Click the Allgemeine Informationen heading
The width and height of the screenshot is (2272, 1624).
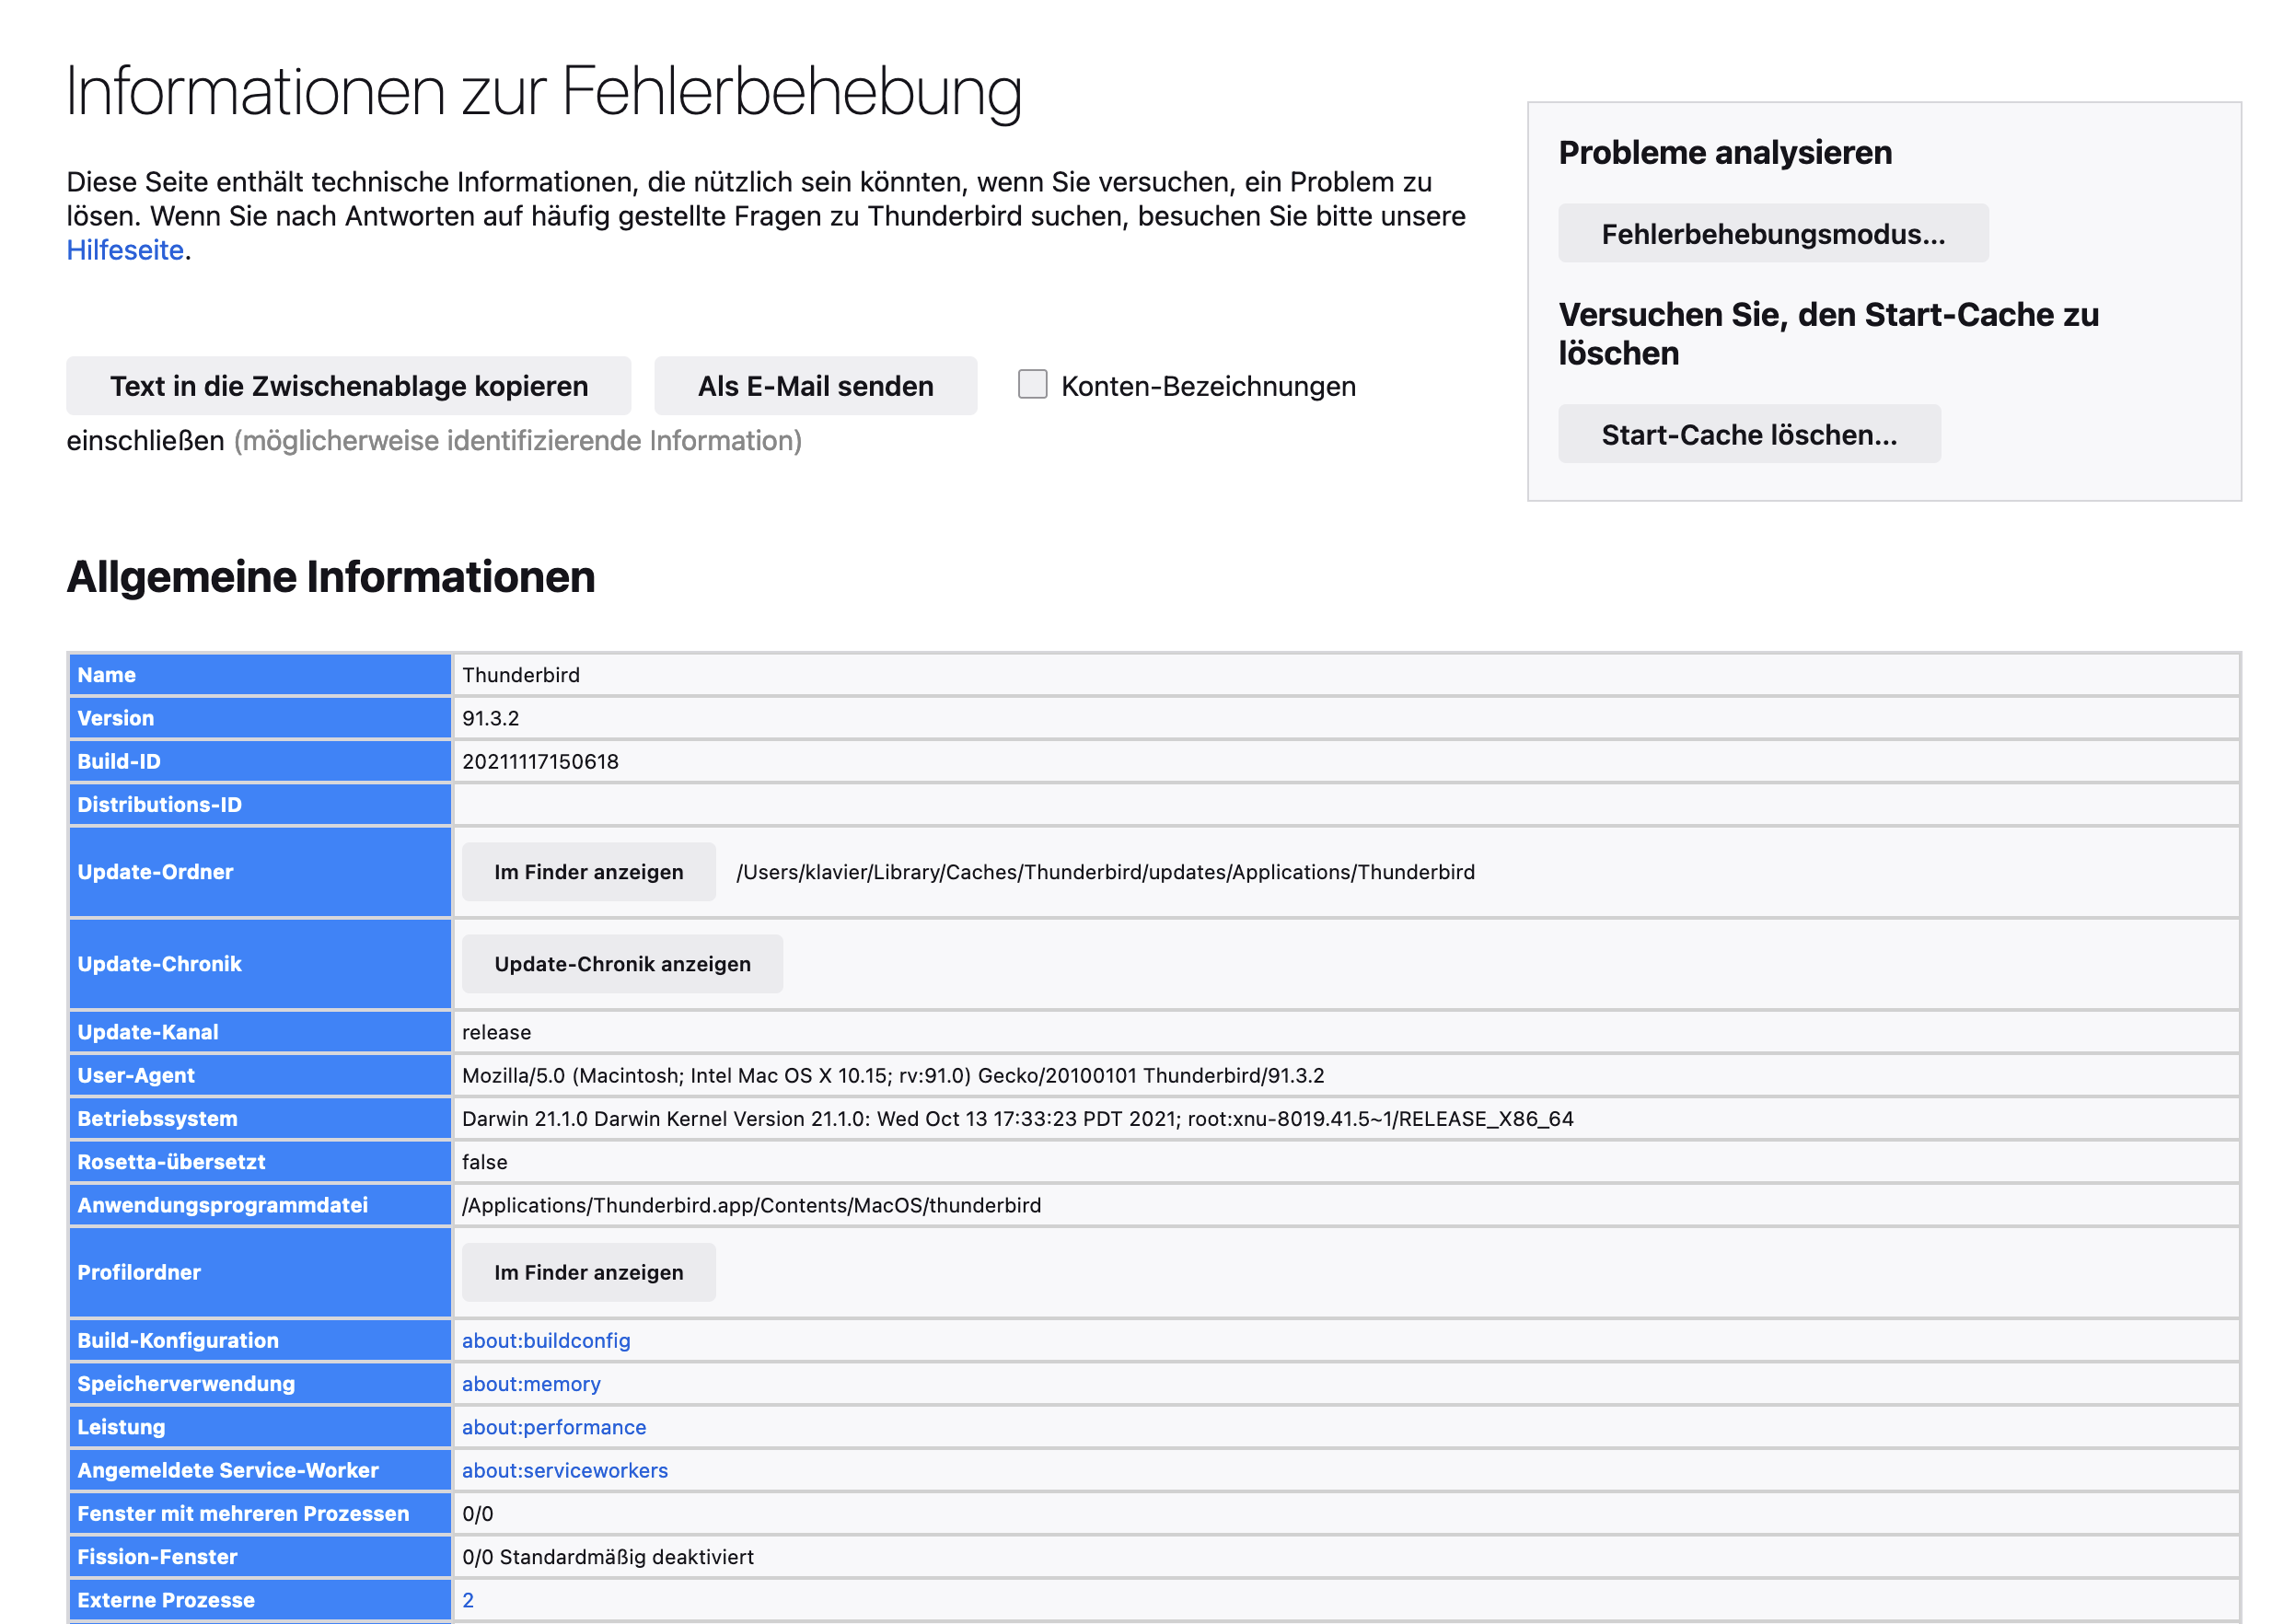(x=331, y=577)
